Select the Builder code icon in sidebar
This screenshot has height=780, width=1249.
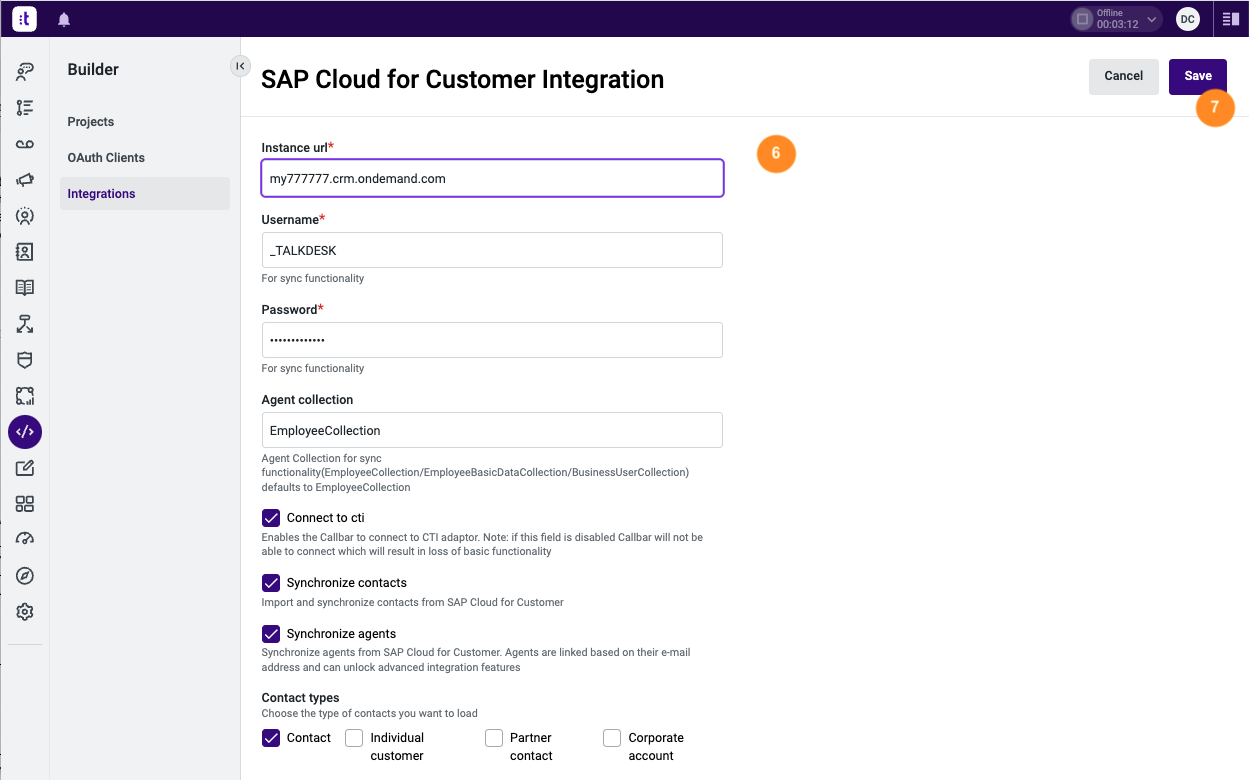tap(25, 432)
